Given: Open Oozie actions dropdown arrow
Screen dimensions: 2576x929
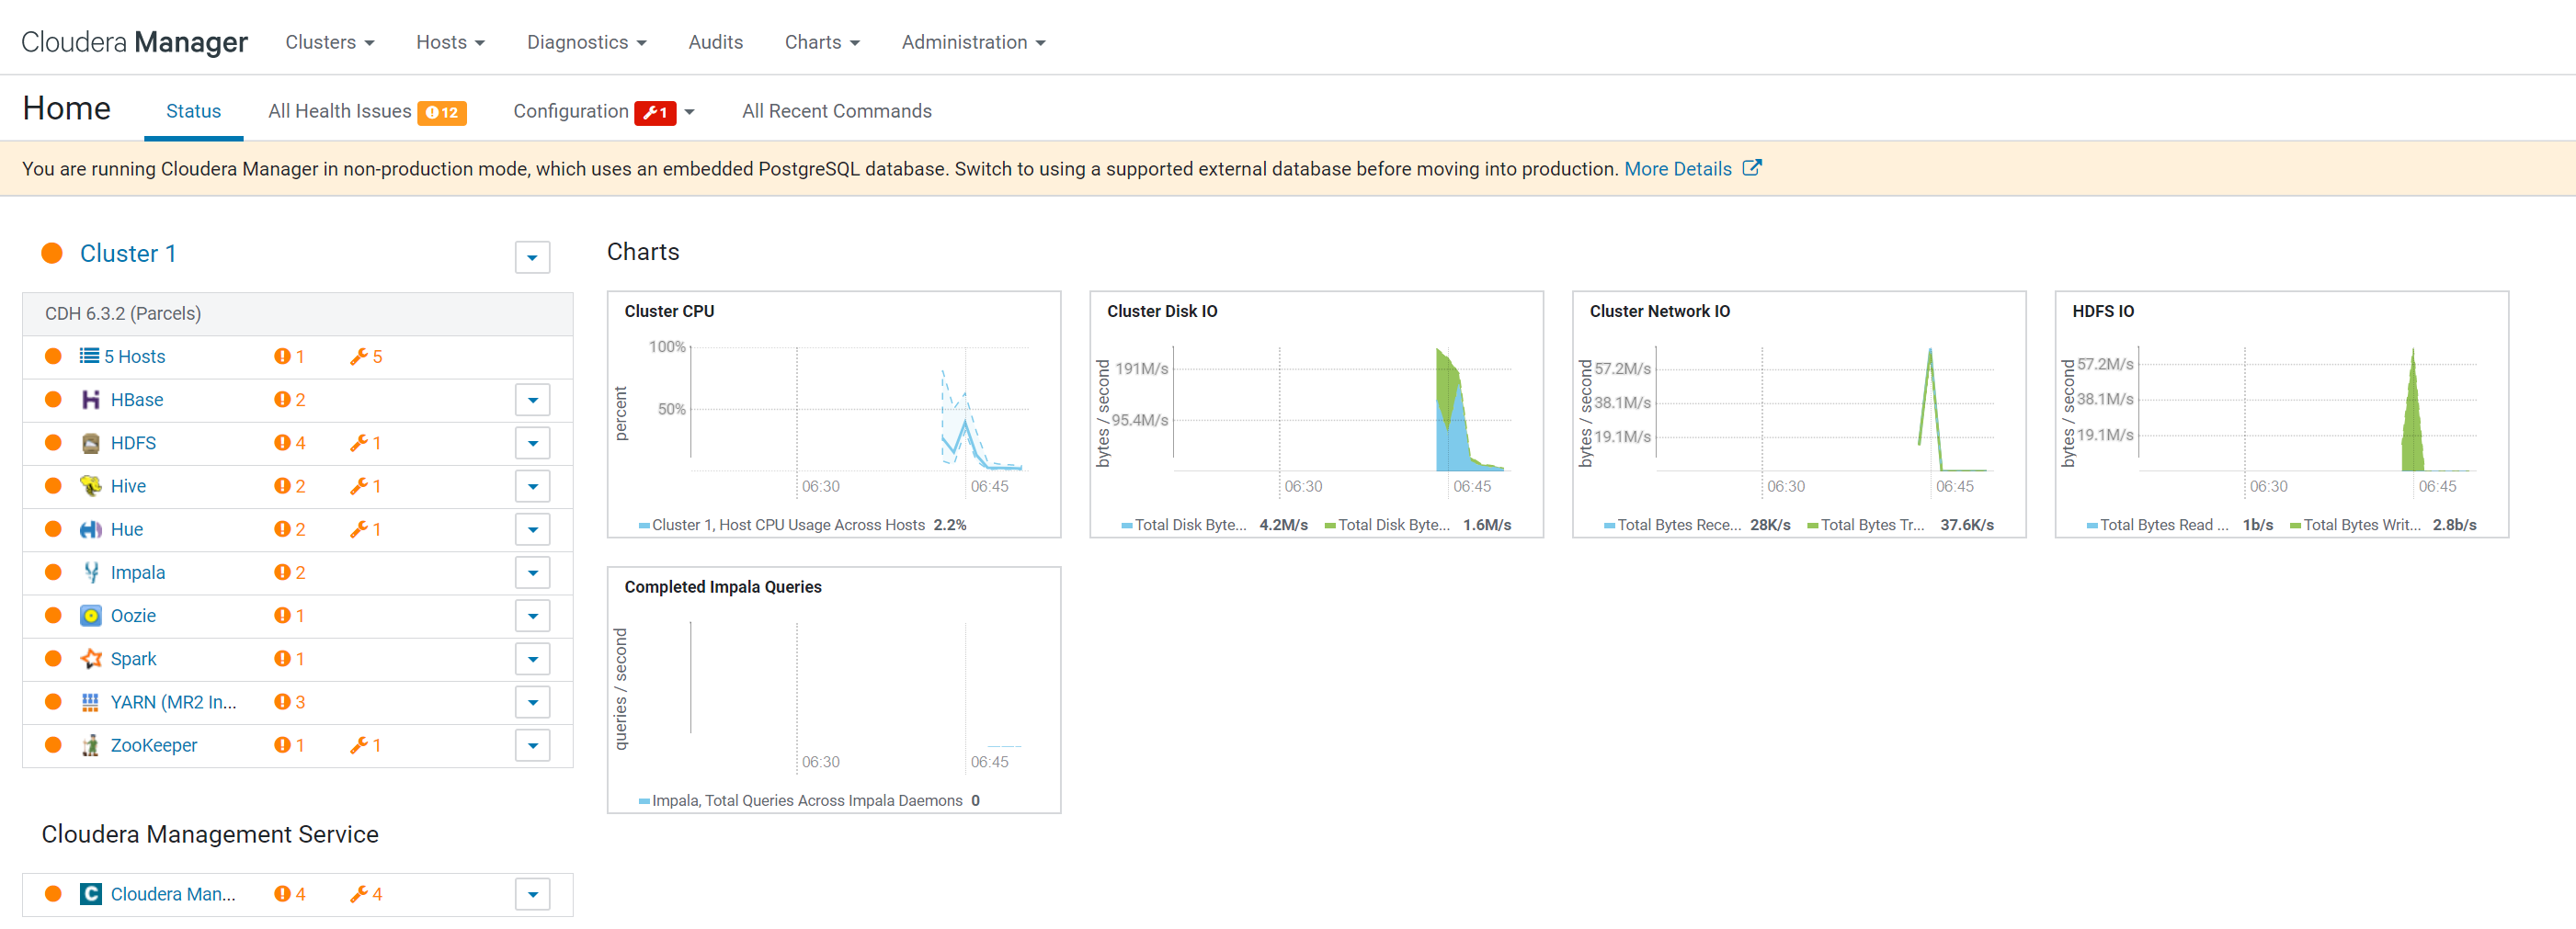Looking at the screenshot, I should (533, 616).
